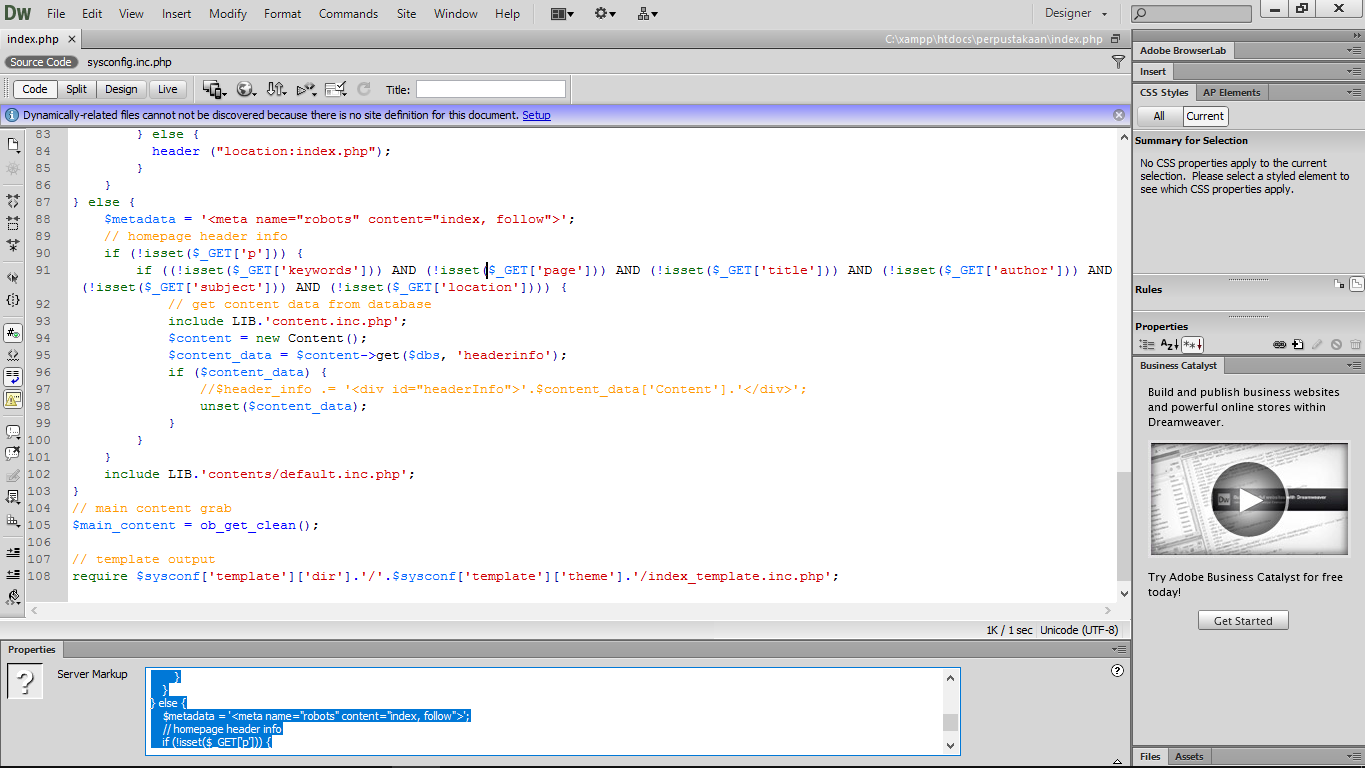This screenshot has width=1365, height=768.
Task: Play the Business Catalyst video thumbnail
Action: tap(1248, 497)
